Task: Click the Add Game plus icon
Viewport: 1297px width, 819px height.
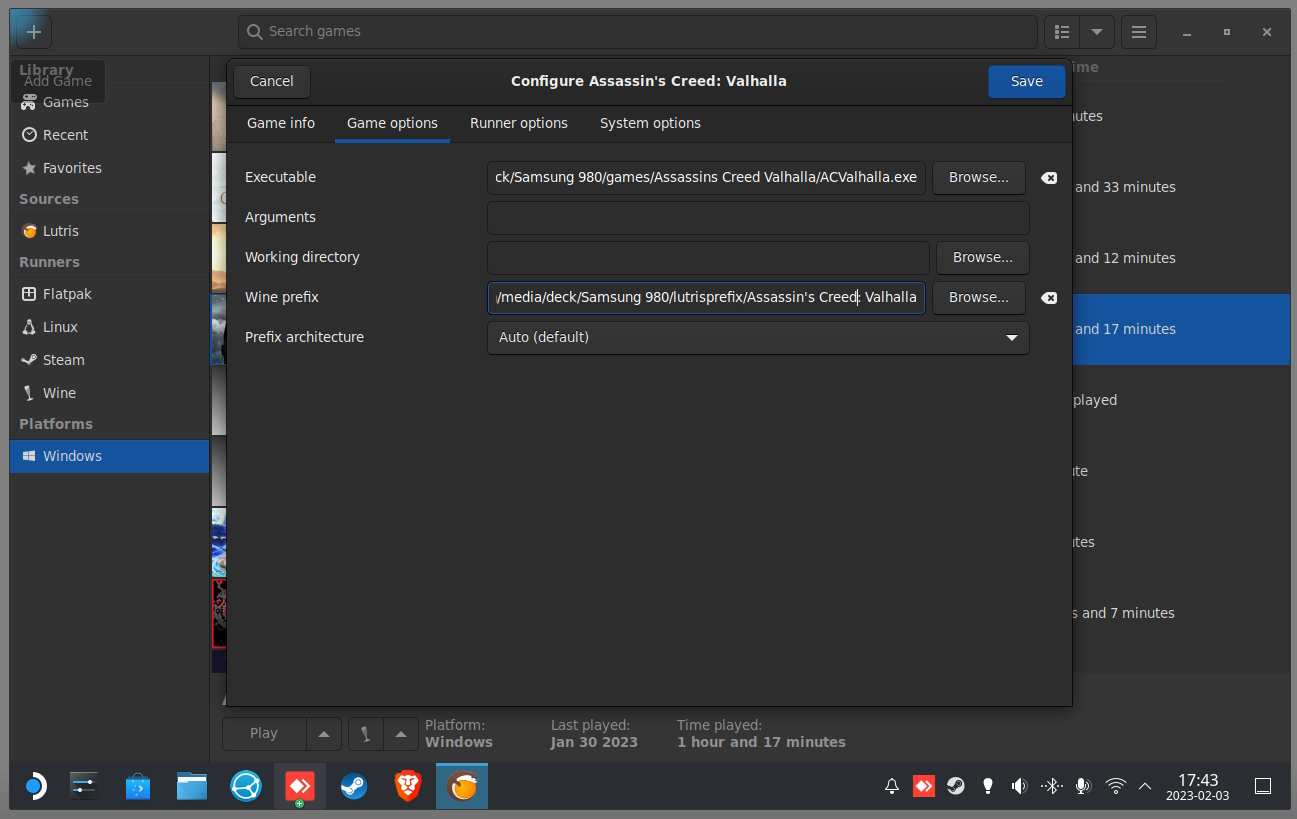Action: [x=34, y=31]
